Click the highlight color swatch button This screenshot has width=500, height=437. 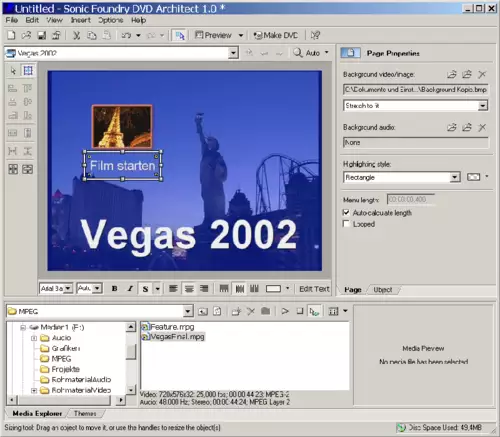(474, 177)
